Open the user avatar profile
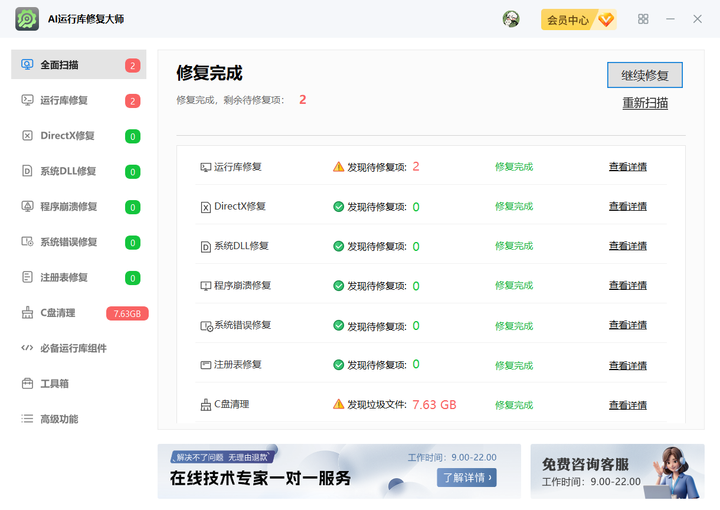 click(511, 19)
